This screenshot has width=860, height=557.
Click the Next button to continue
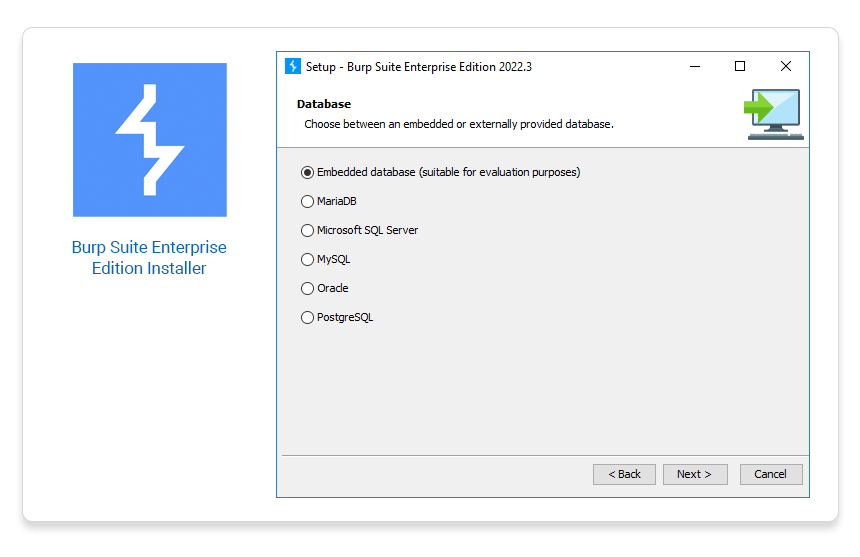click(695, 474)
